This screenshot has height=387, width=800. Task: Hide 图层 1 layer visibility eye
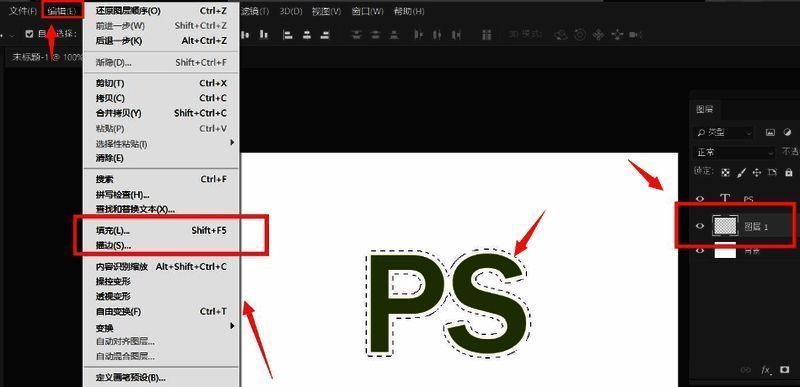[x=700, y=226]
